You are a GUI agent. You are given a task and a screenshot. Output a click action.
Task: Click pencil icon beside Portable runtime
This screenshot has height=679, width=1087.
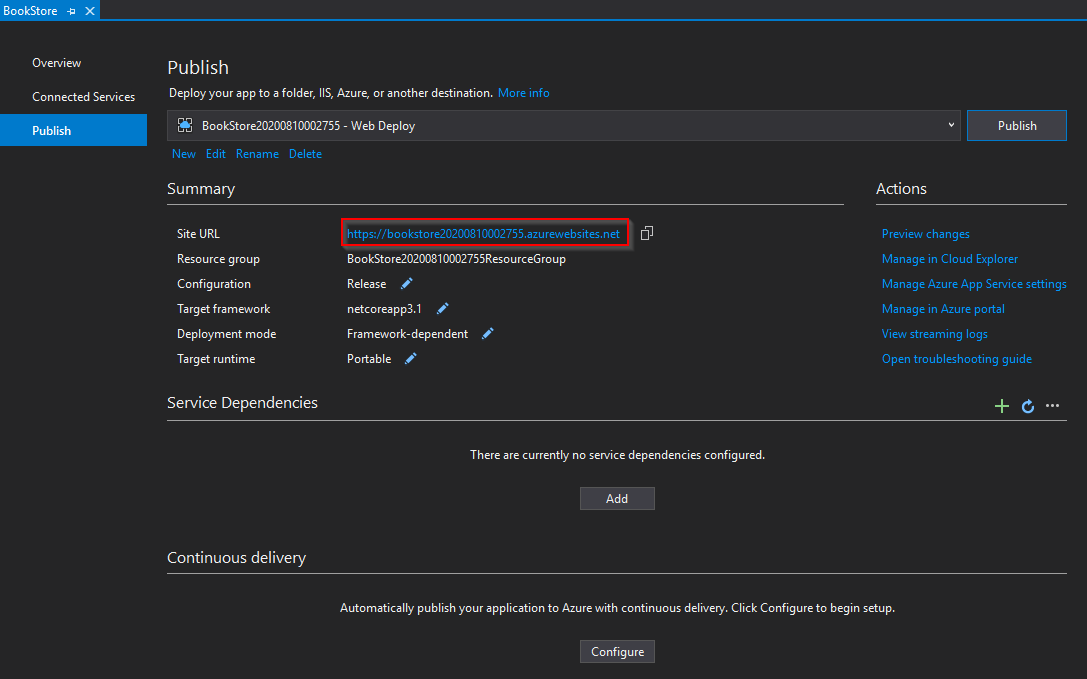coord(411,359)
